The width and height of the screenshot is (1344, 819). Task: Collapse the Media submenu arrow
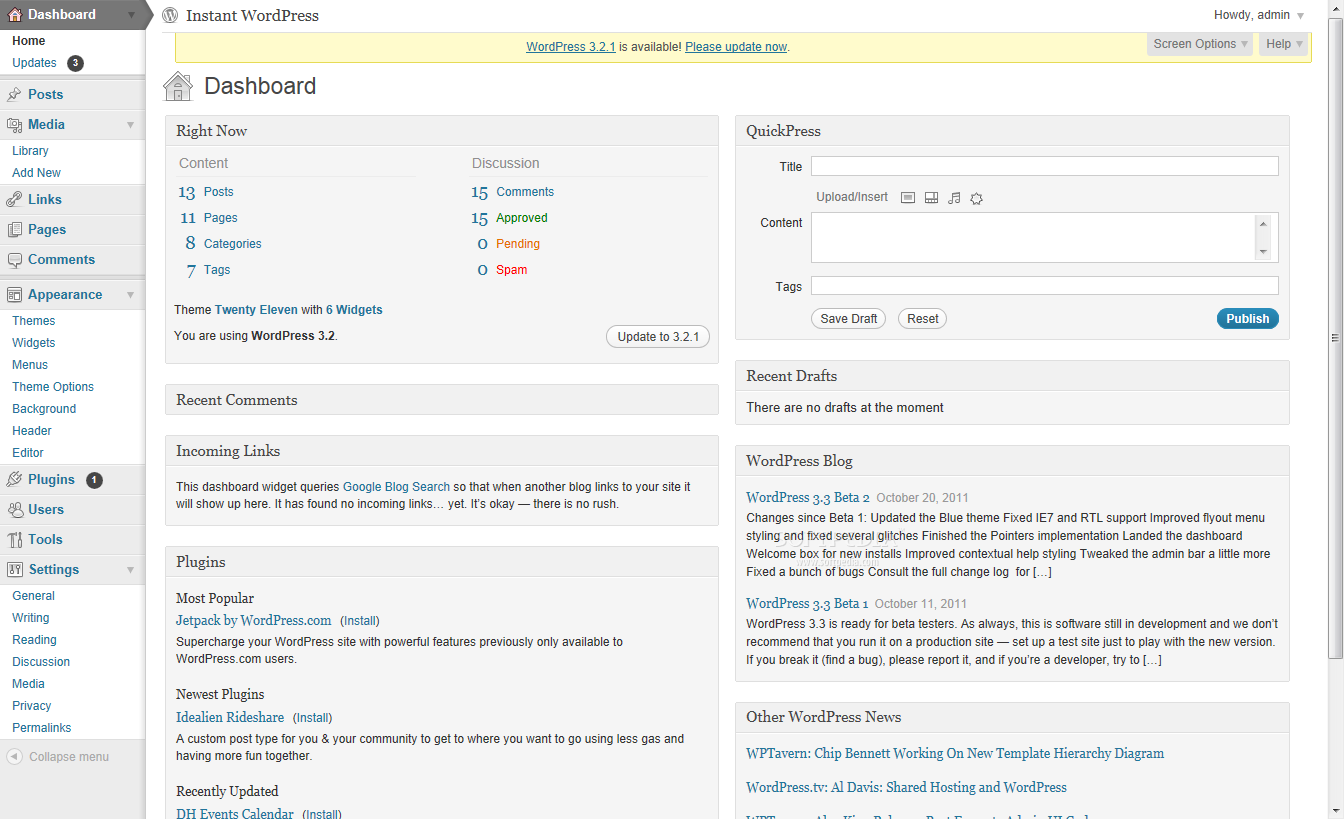(x=131, y=124)
